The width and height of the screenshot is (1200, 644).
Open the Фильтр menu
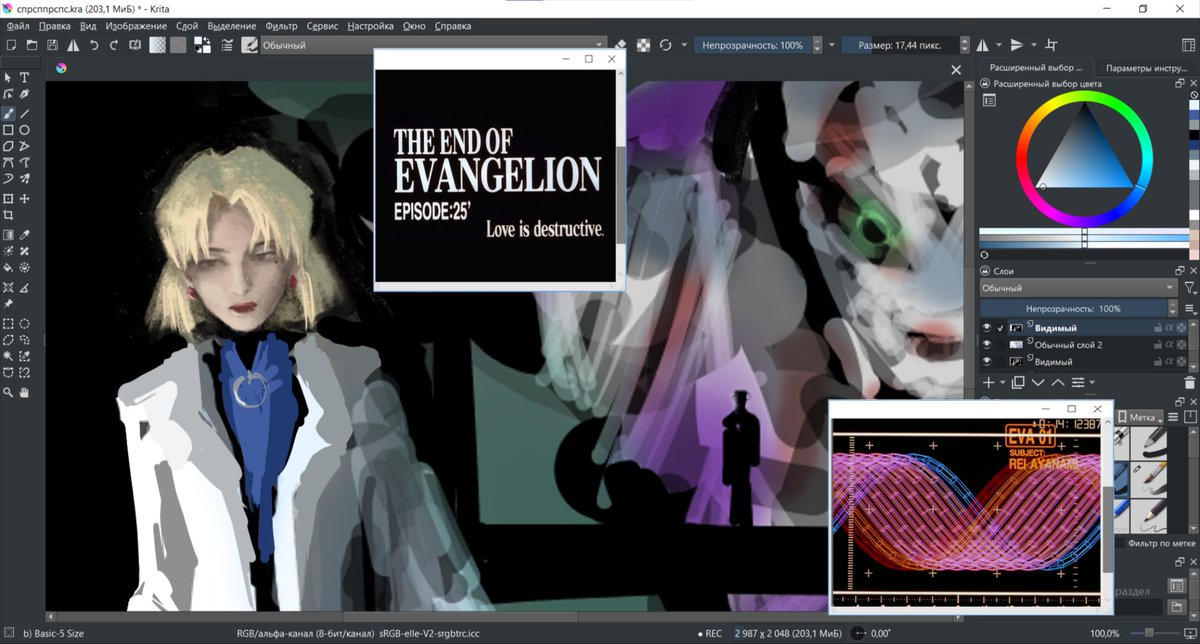(x=282, y=26)
